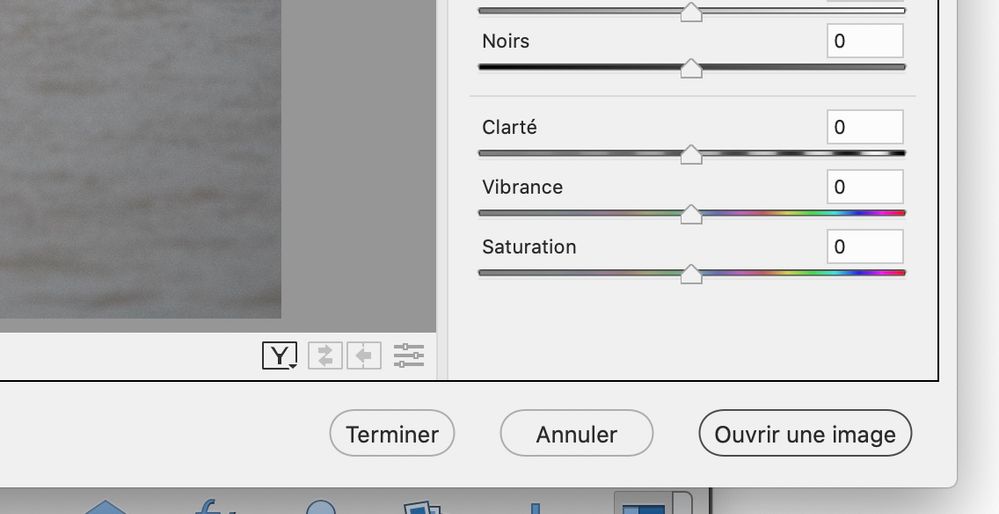Click the Terminer button
The image size is (999, 514).
(x=392, y=433)
